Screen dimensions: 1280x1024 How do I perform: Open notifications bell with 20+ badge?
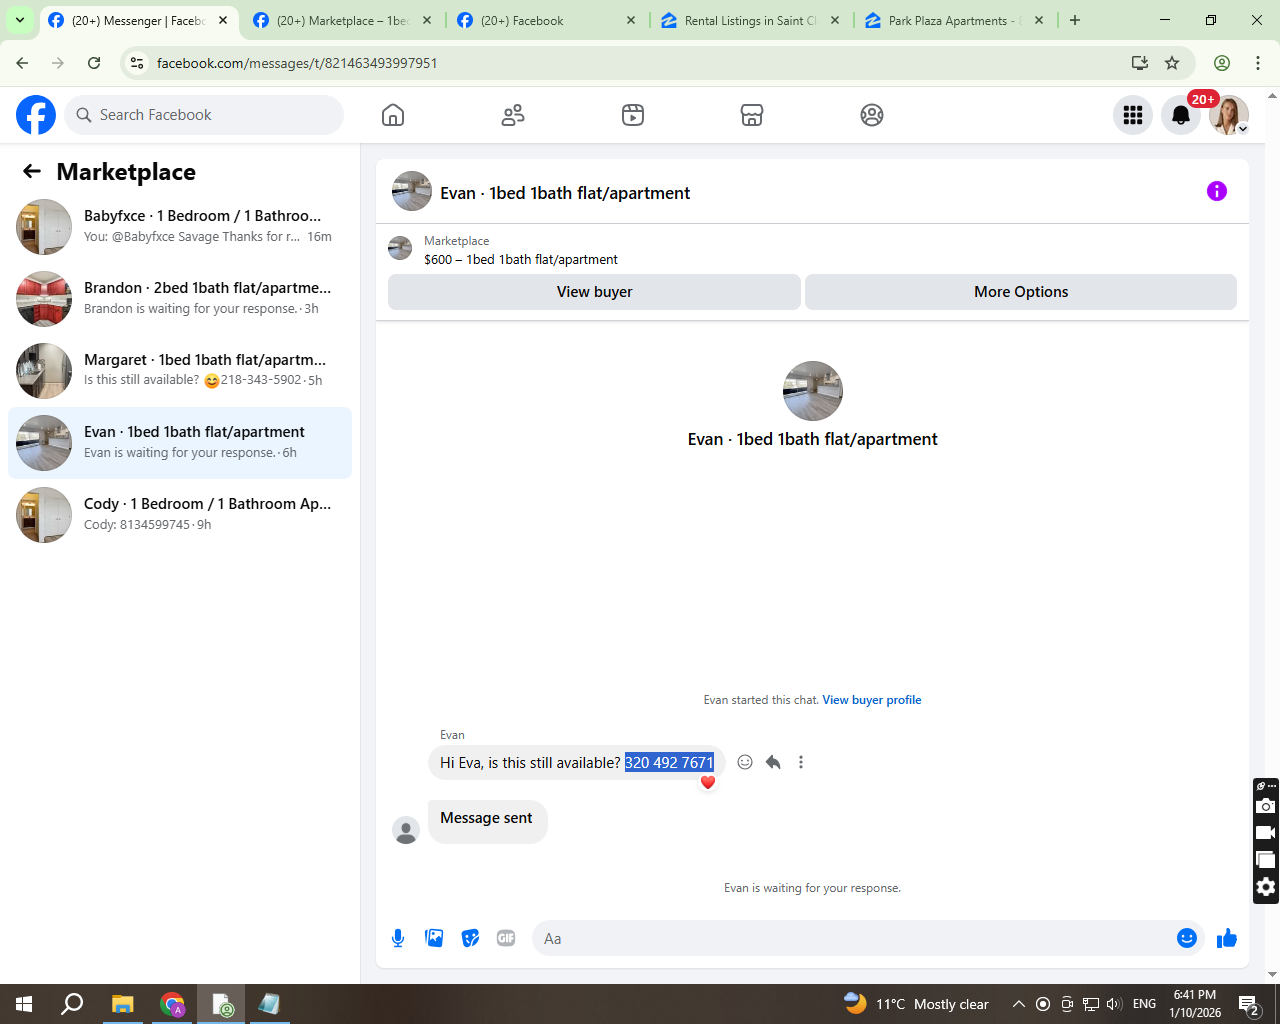click(x=1181, y=115)
